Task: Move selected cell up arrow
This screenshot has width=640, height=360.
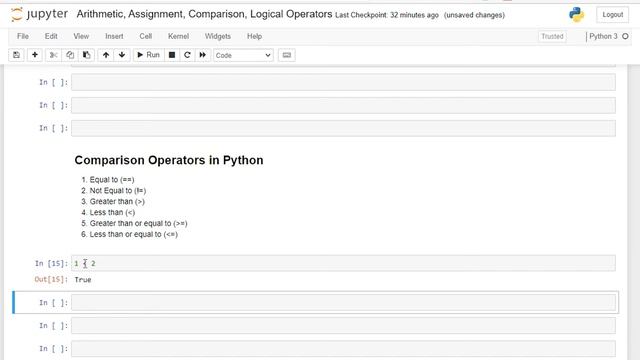Action: (106, 55)
